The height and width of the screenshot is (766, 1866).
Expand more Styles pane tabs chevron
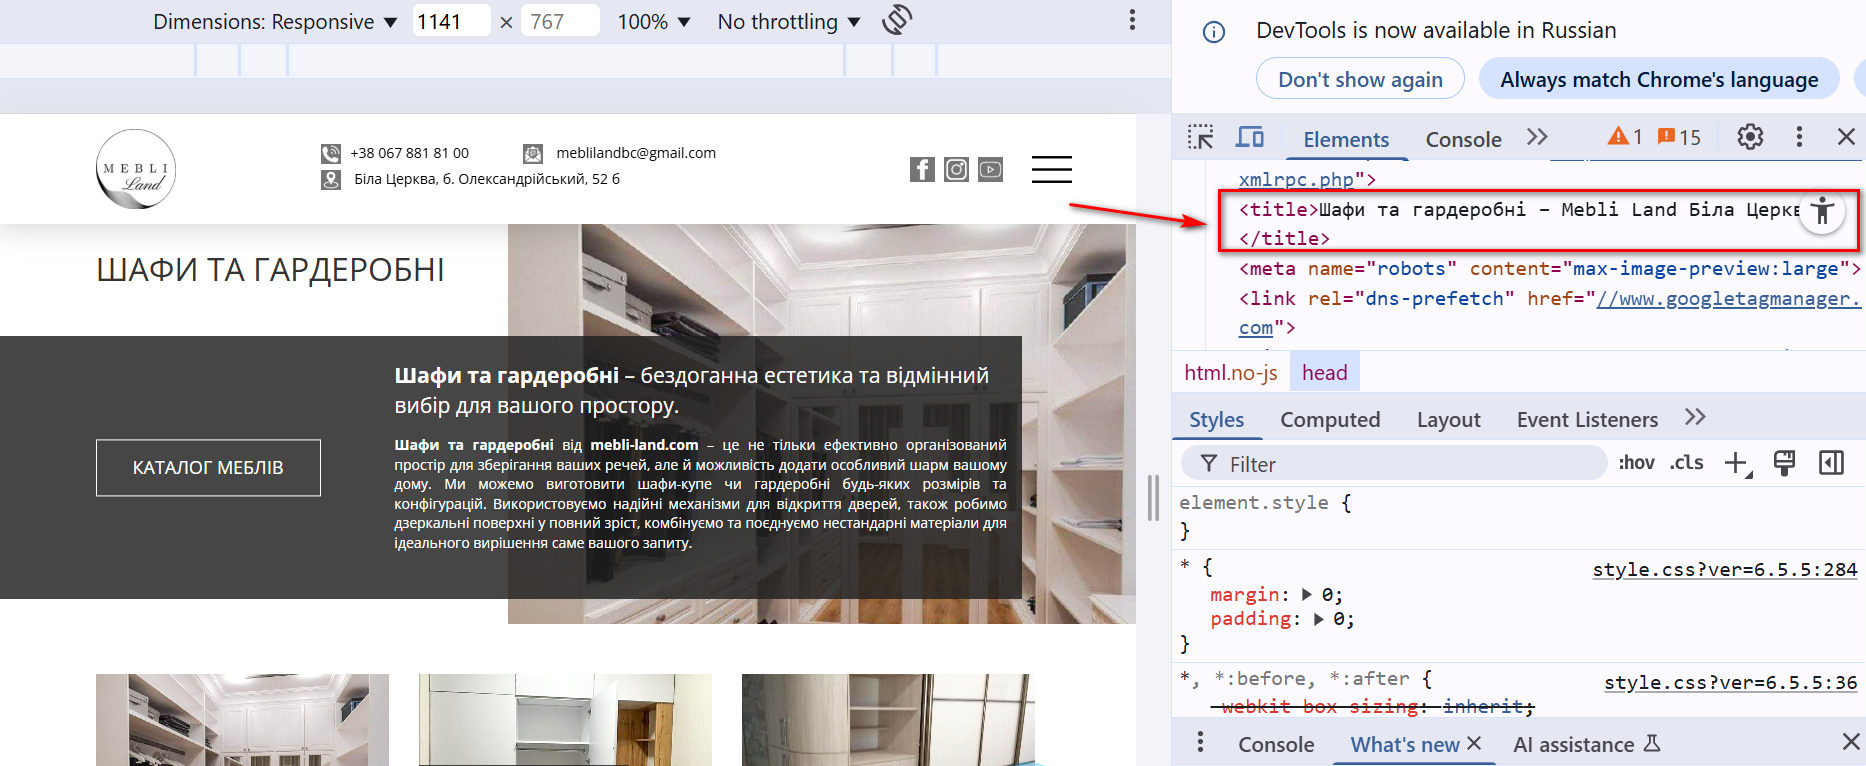1695,418
